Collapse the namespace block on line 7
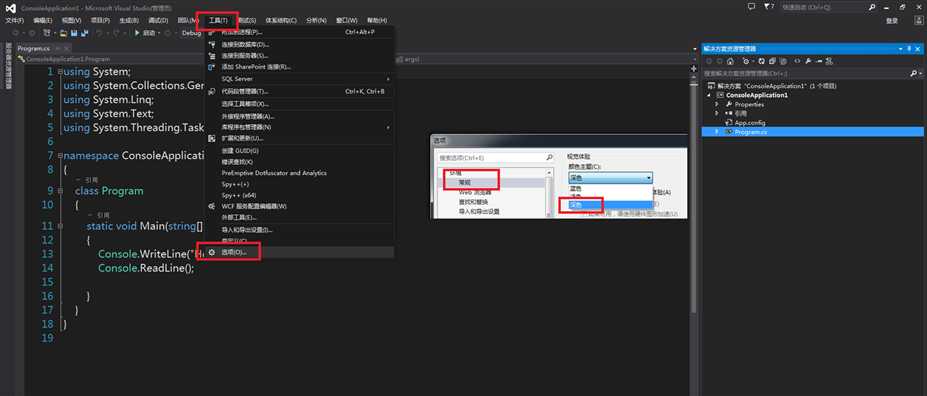 60,155
